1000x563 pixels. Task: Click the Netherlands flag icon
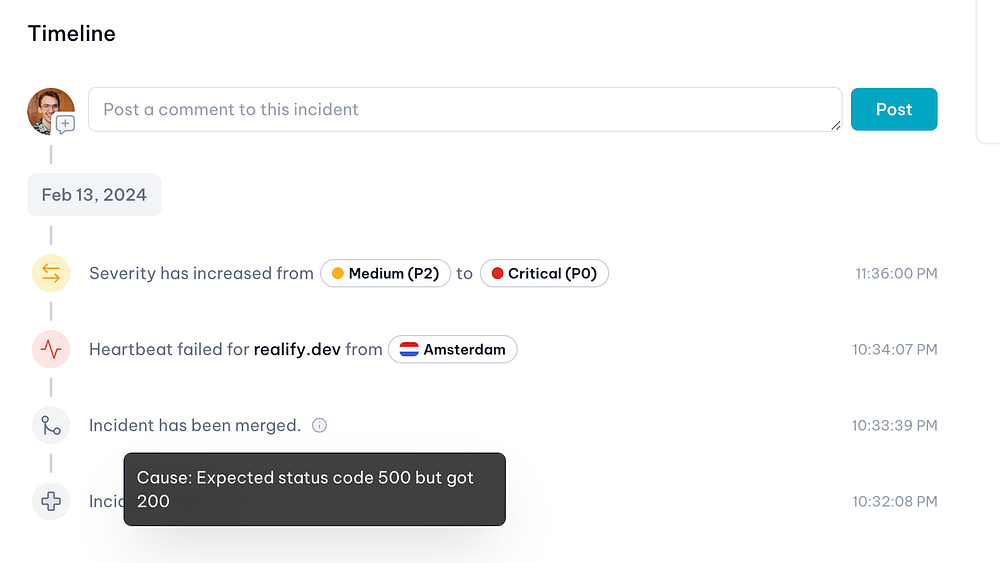click(x=409, y=350)
